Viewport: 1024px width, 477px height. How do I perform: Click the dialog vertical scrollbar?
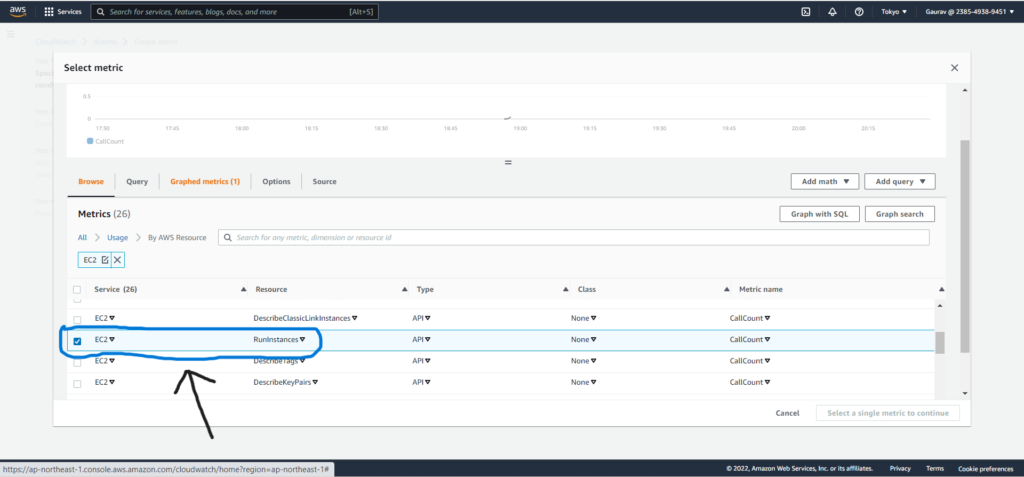click(965, 245)
